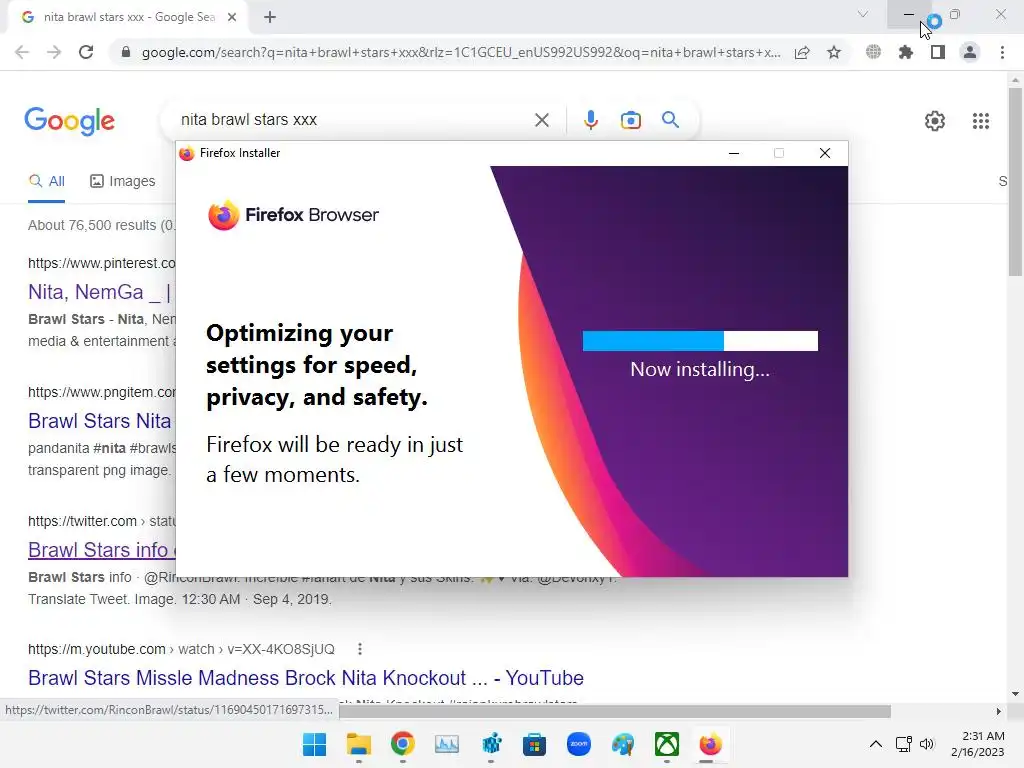Select the All results tab
Screen dimensions: 1024x768
pos(46,181)
